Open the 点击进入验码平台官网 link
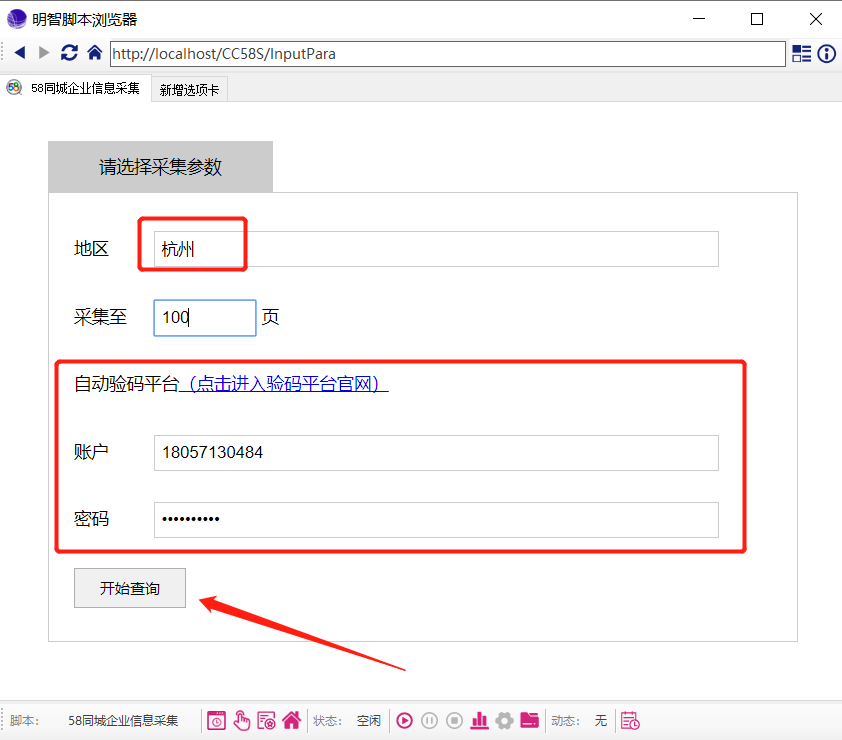Viewport: 842px width, 740px height. coord(284,384)
